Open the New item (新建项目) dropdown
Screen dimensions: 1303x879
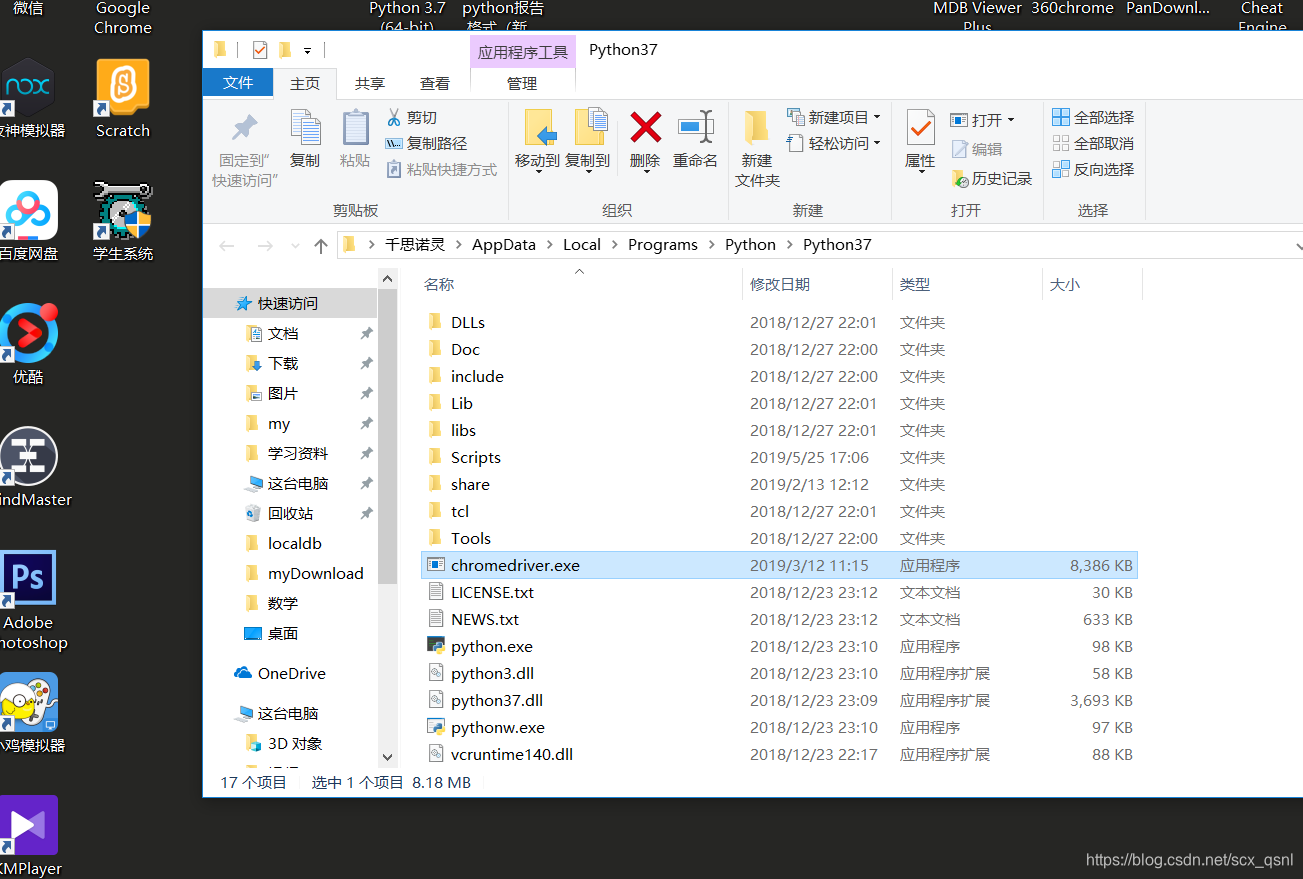pos(834,117)
